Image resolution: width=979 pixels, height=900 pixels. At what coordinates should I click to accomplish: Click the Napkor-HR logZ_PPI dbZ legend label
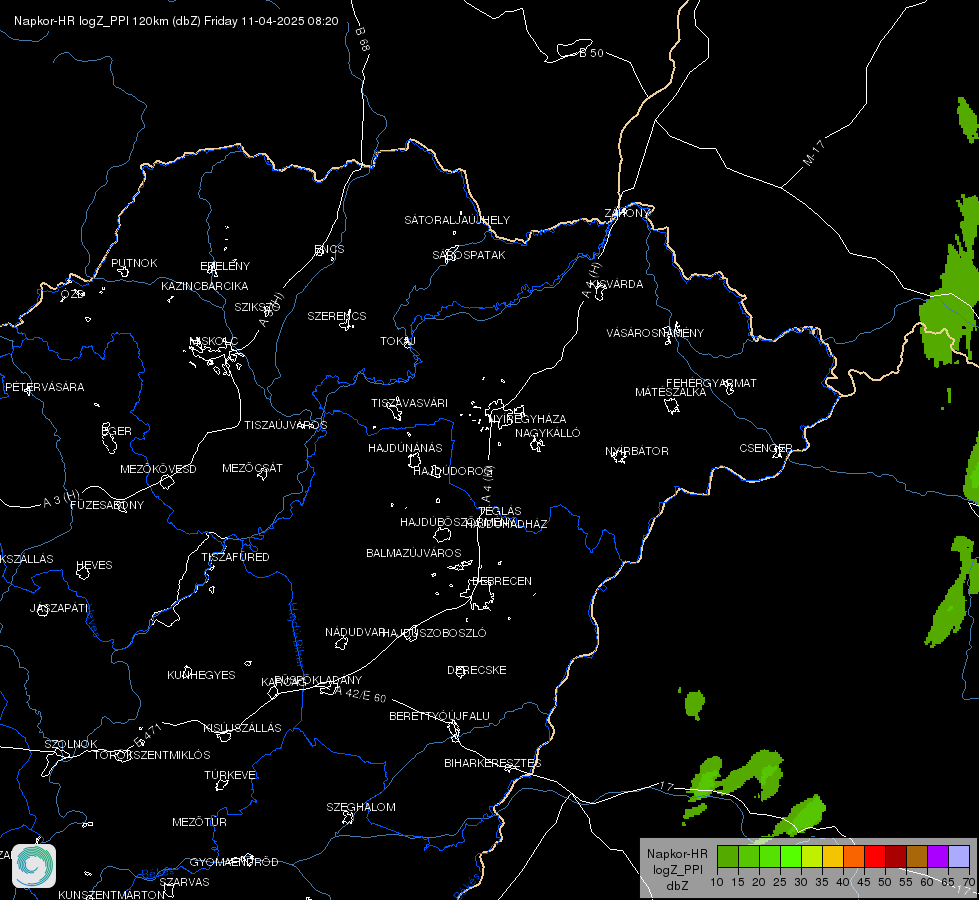coord(677,869)
